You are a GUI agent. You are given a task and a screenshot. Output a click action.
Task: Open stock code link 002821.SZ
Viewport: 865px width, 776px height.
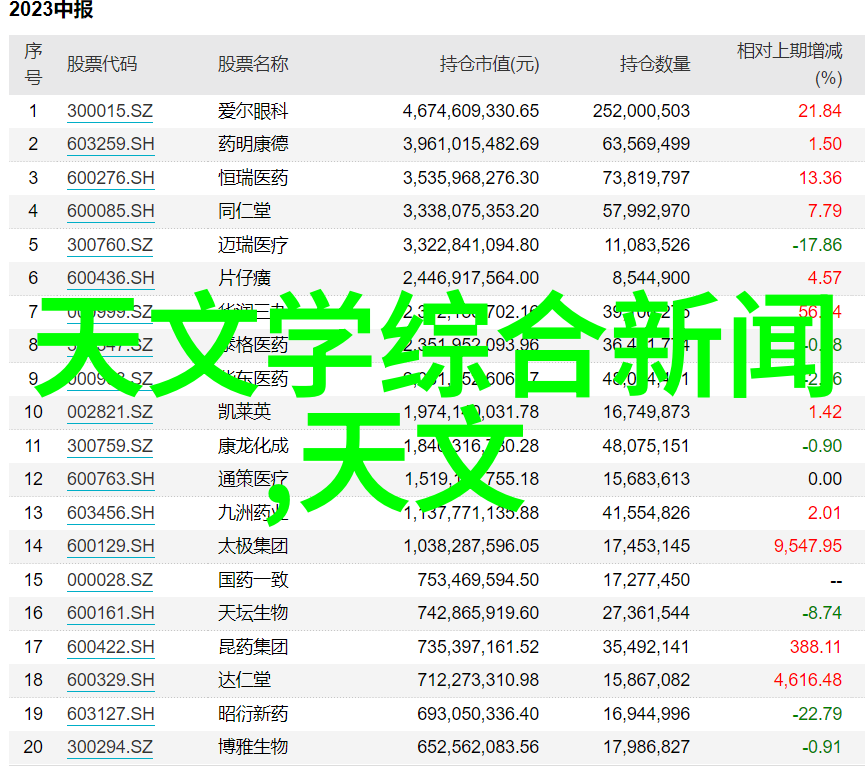[110, 413]
